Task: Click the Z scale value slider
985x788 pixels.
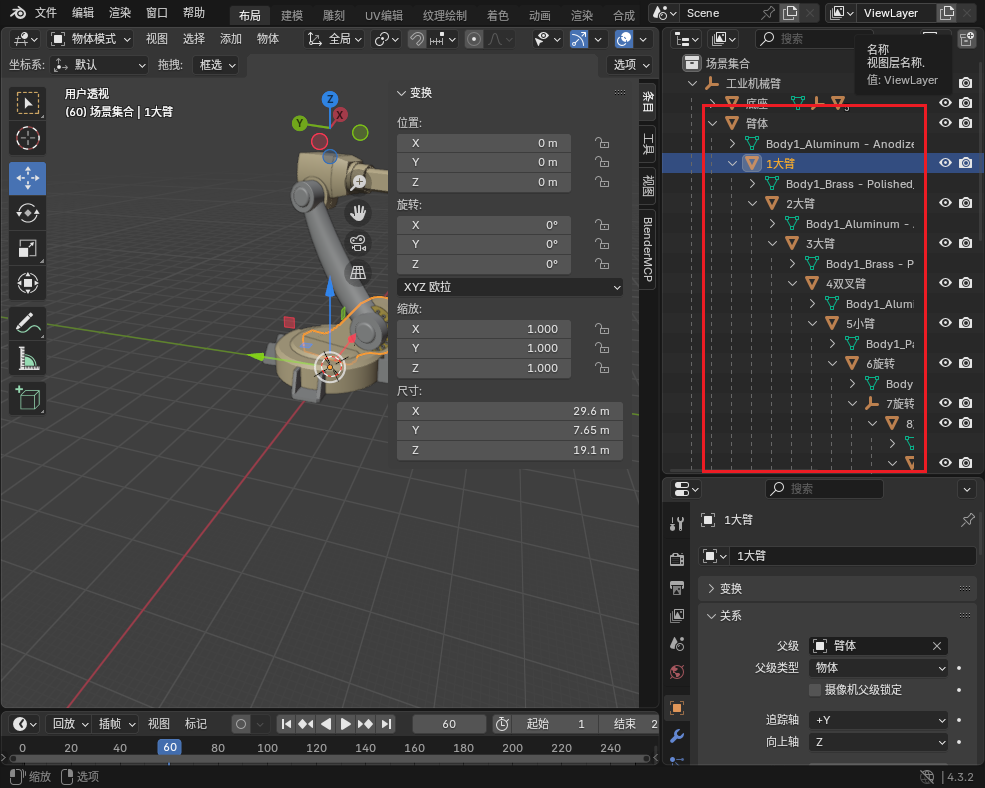Action: [x=484, y=368]
